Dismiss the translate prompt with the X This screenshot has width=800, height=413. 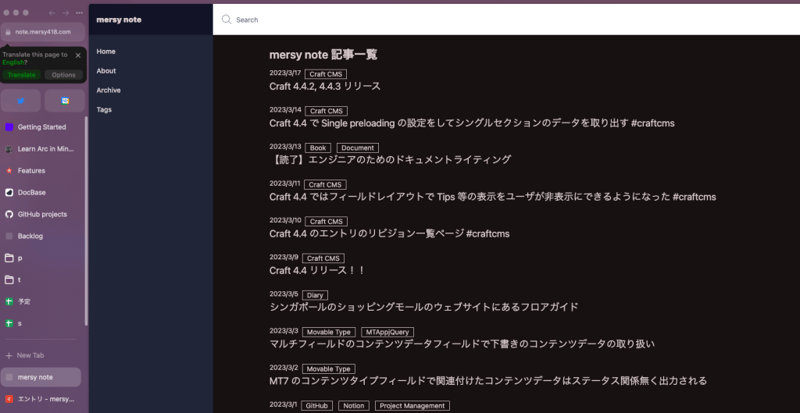tap(78, 55)
